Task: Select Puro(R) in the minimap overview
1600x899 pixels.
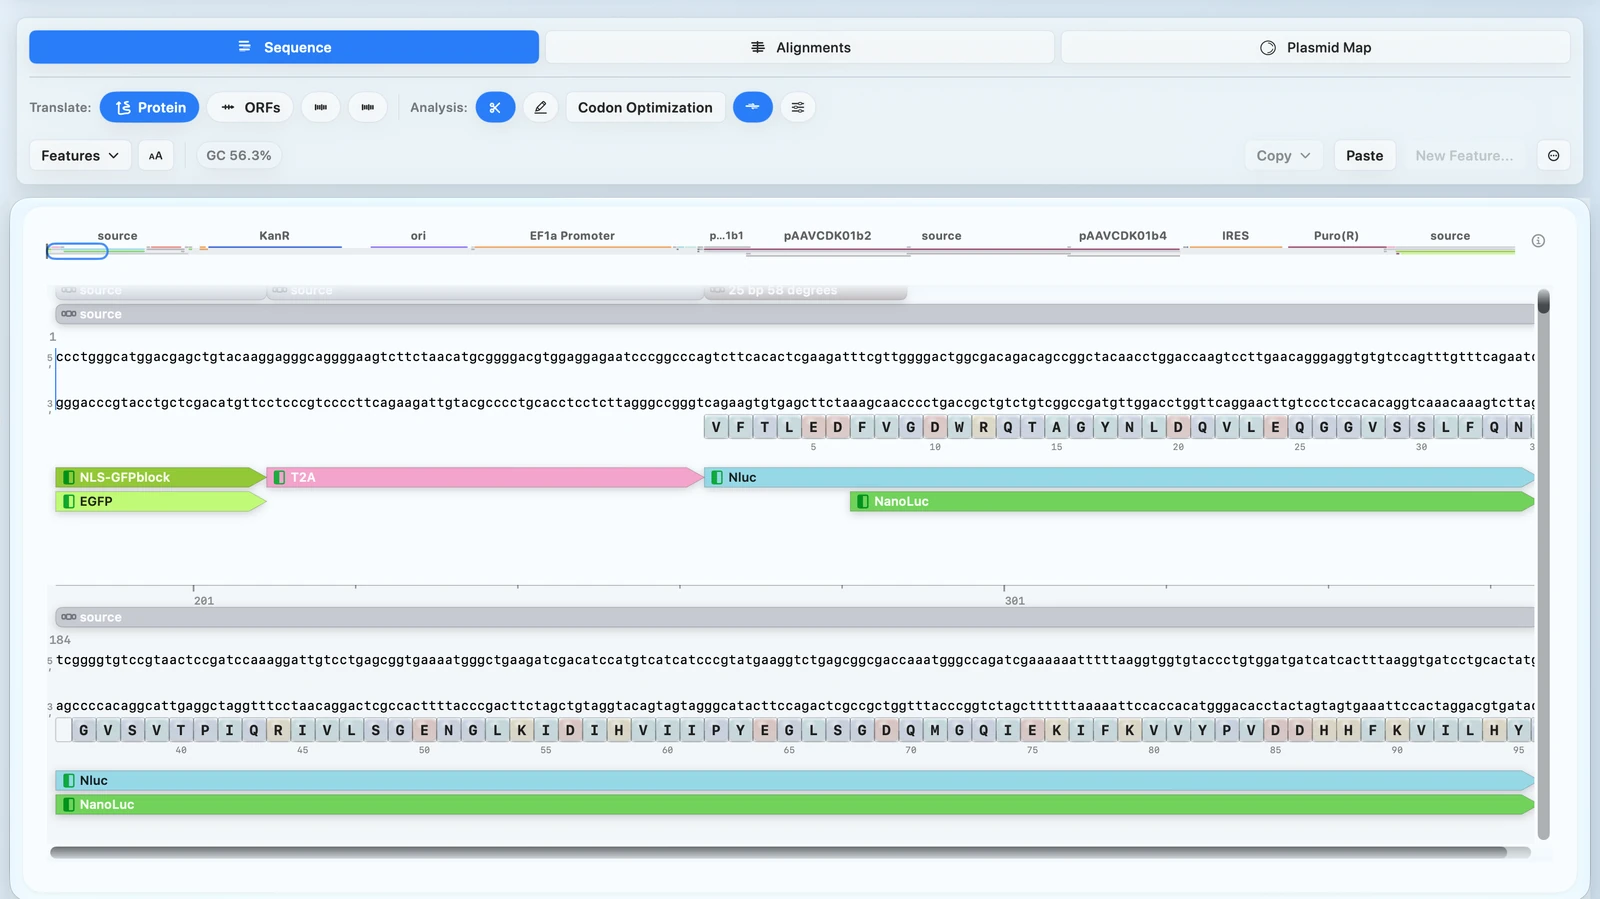Action: click(x=1336, y=236)
